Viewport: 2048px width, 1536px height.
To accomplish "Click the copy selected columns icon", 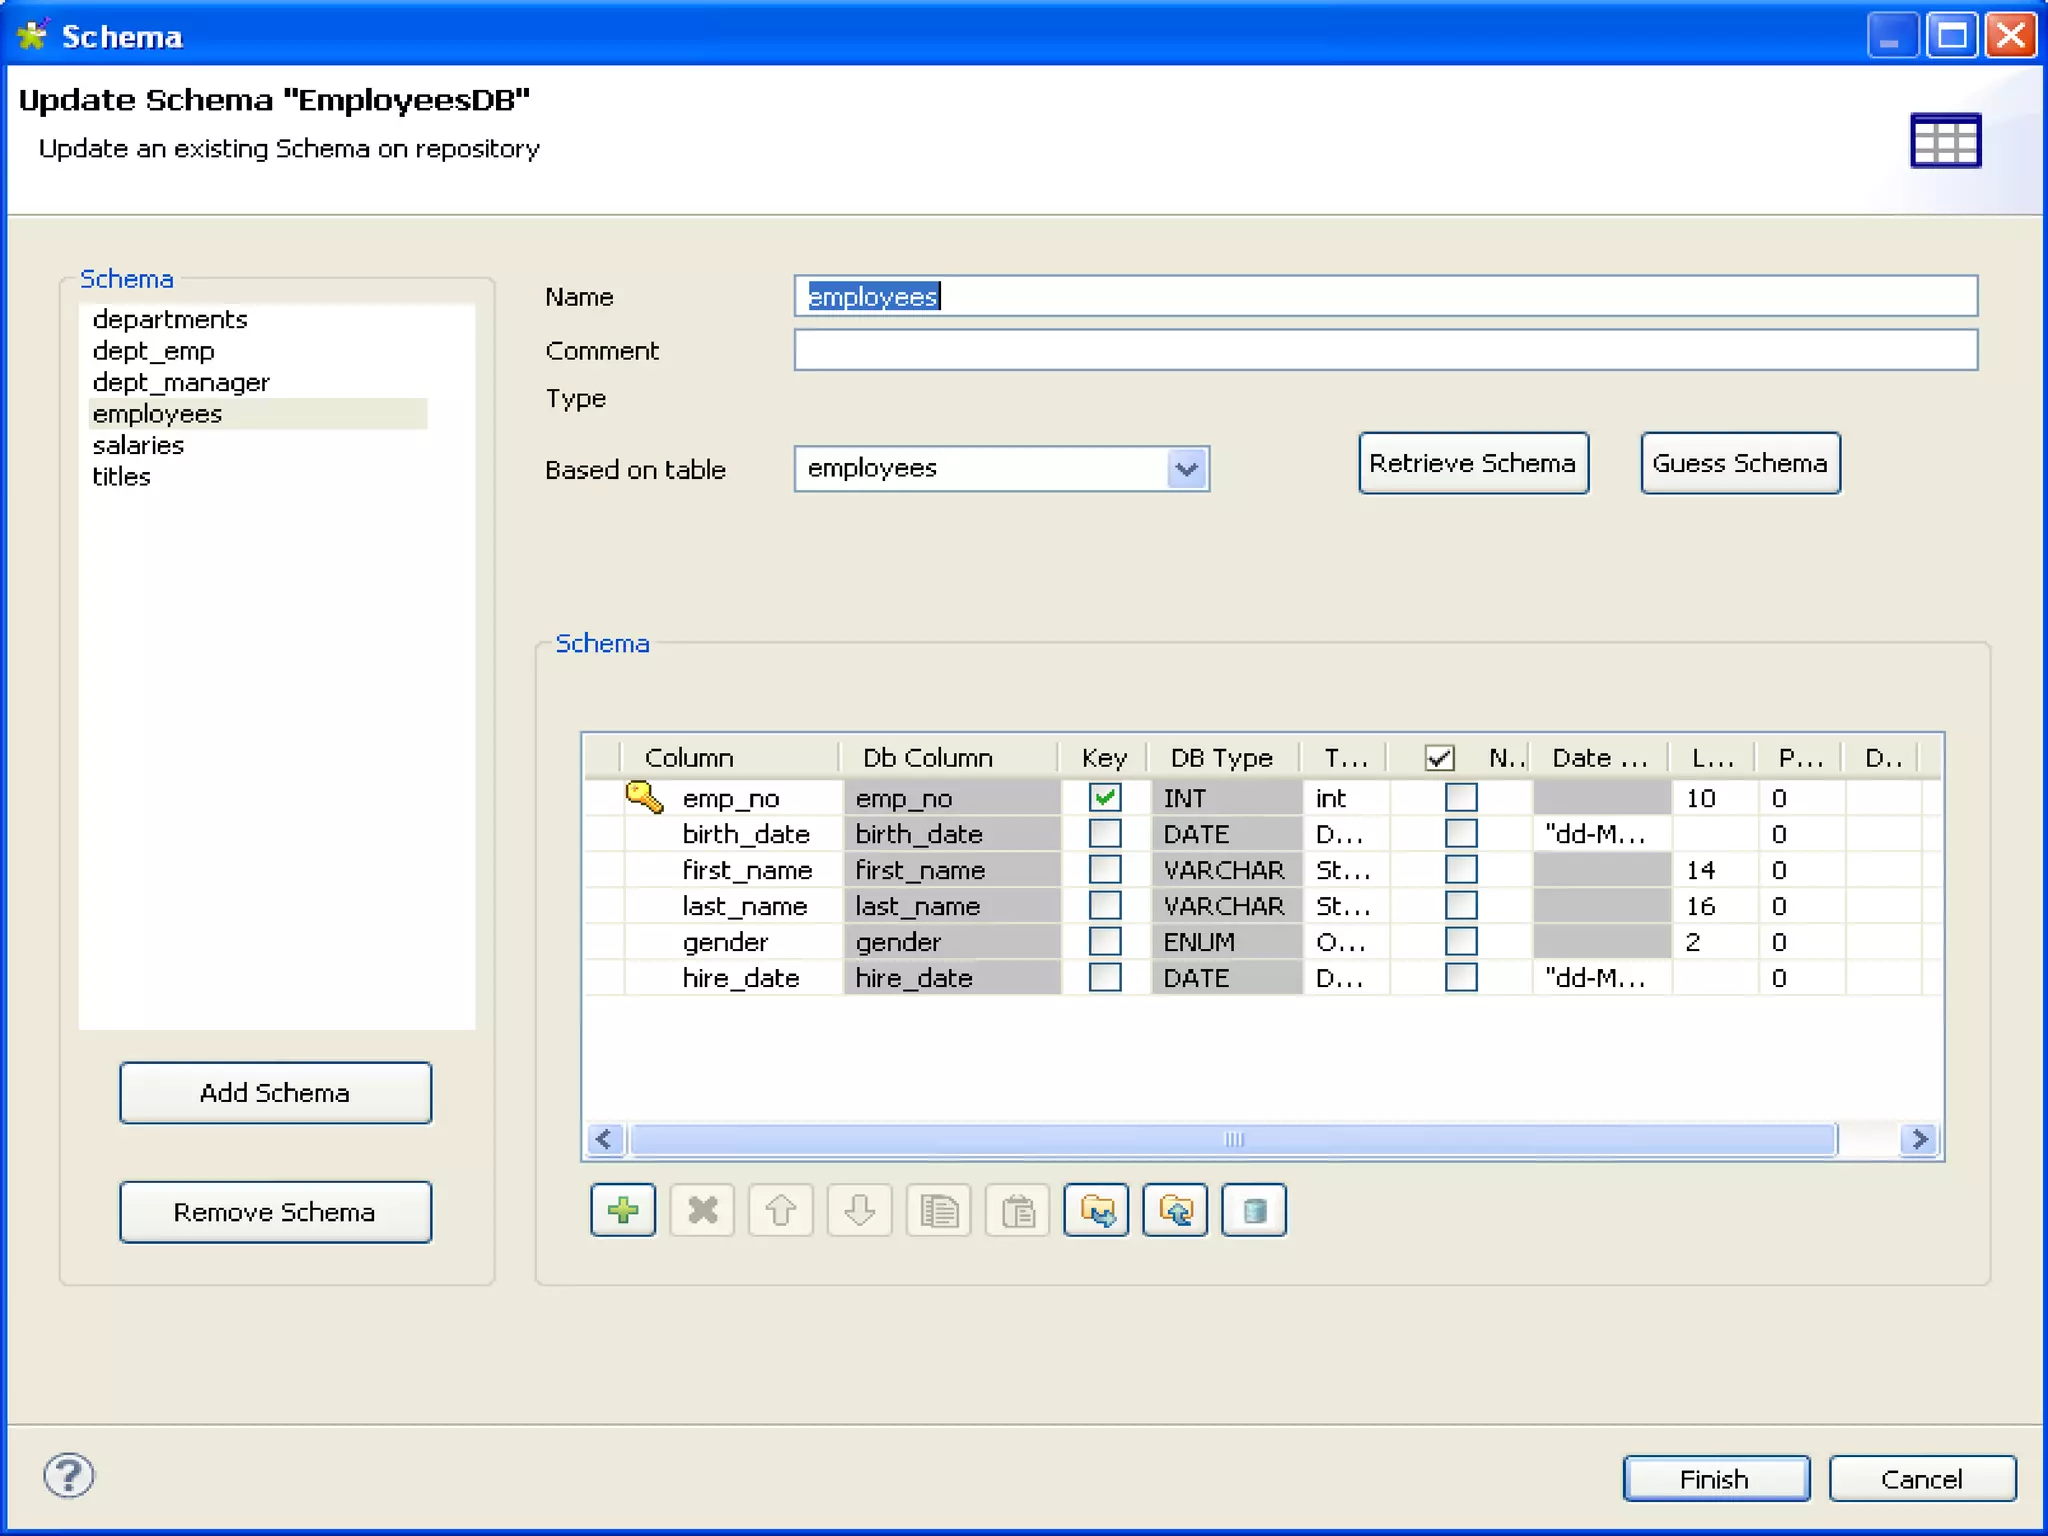I will 938,1211.
